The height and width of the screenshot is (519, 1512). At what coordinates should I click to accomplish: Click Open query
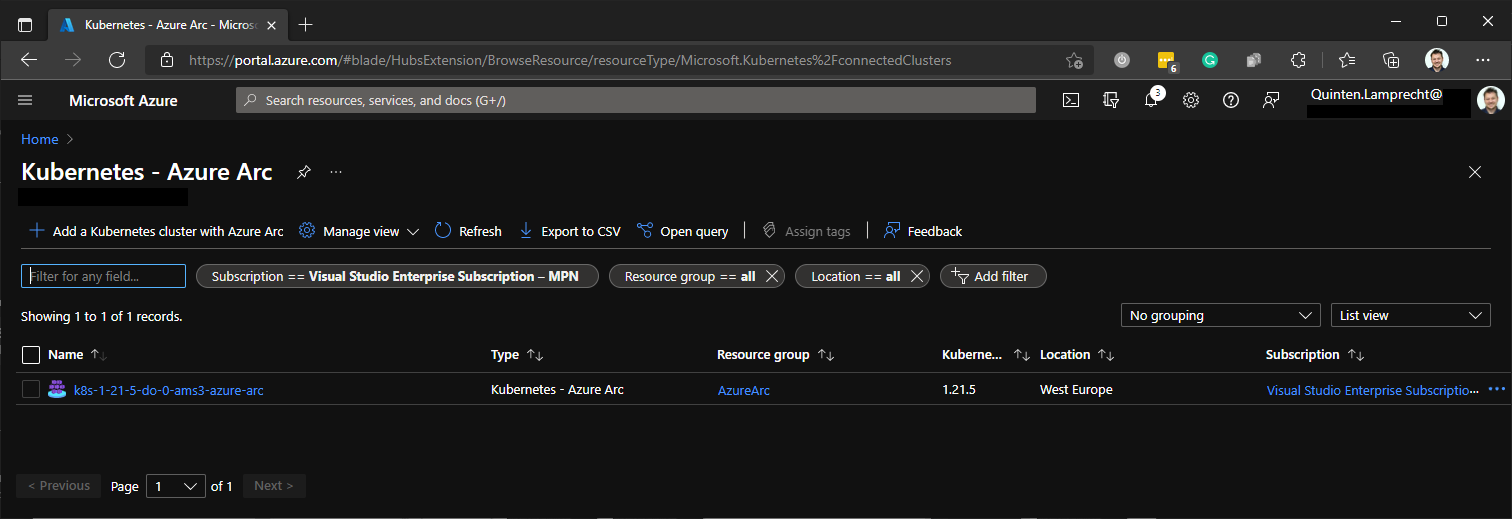click(683, 231)
